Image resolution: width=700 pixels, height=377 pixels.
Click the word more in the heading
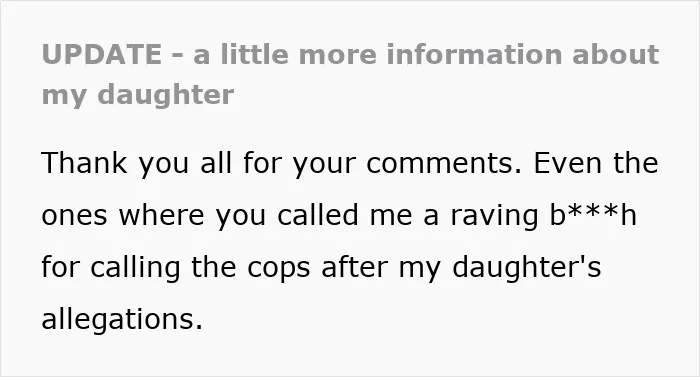coord(338,55)
